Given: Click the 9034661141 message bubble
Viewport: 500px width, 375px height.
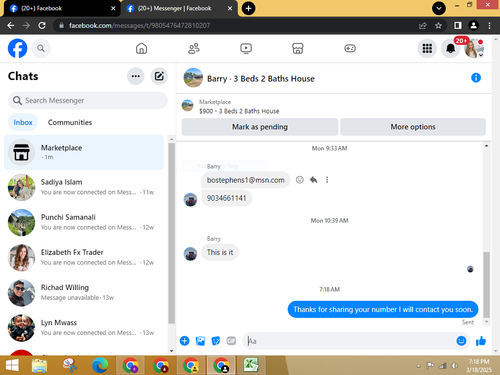Looking at the screenshot, I should [x=226, y=198].
